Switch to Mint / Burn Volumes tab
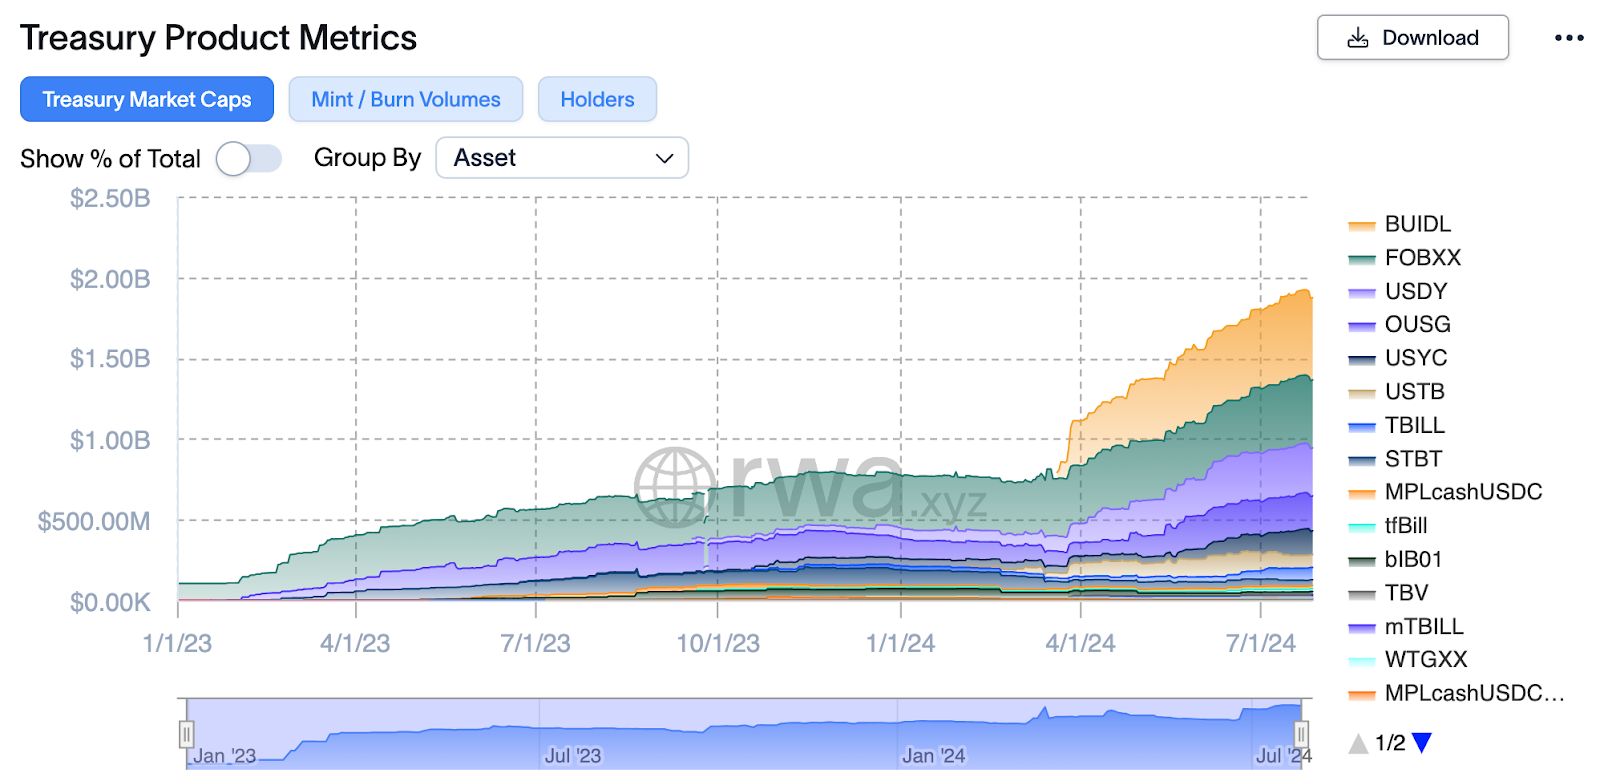Image resolution: width=1600 pixels, height=773 pixels. pyautogui.click(x=406, y=99)
